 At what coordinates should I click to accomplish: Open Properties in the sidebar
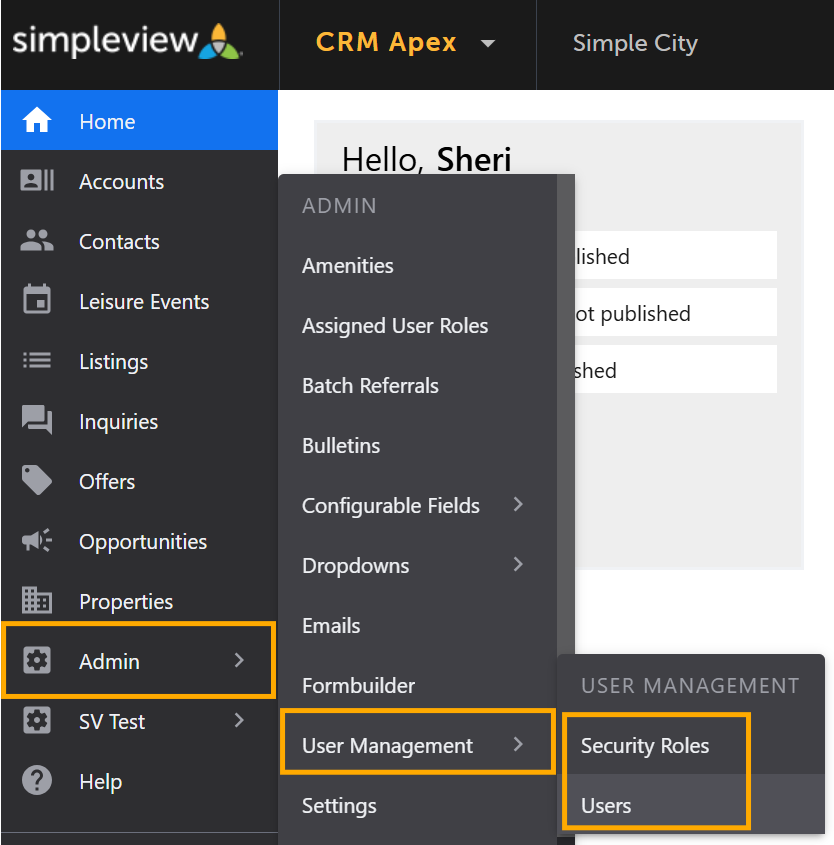[x=139, y=600]
